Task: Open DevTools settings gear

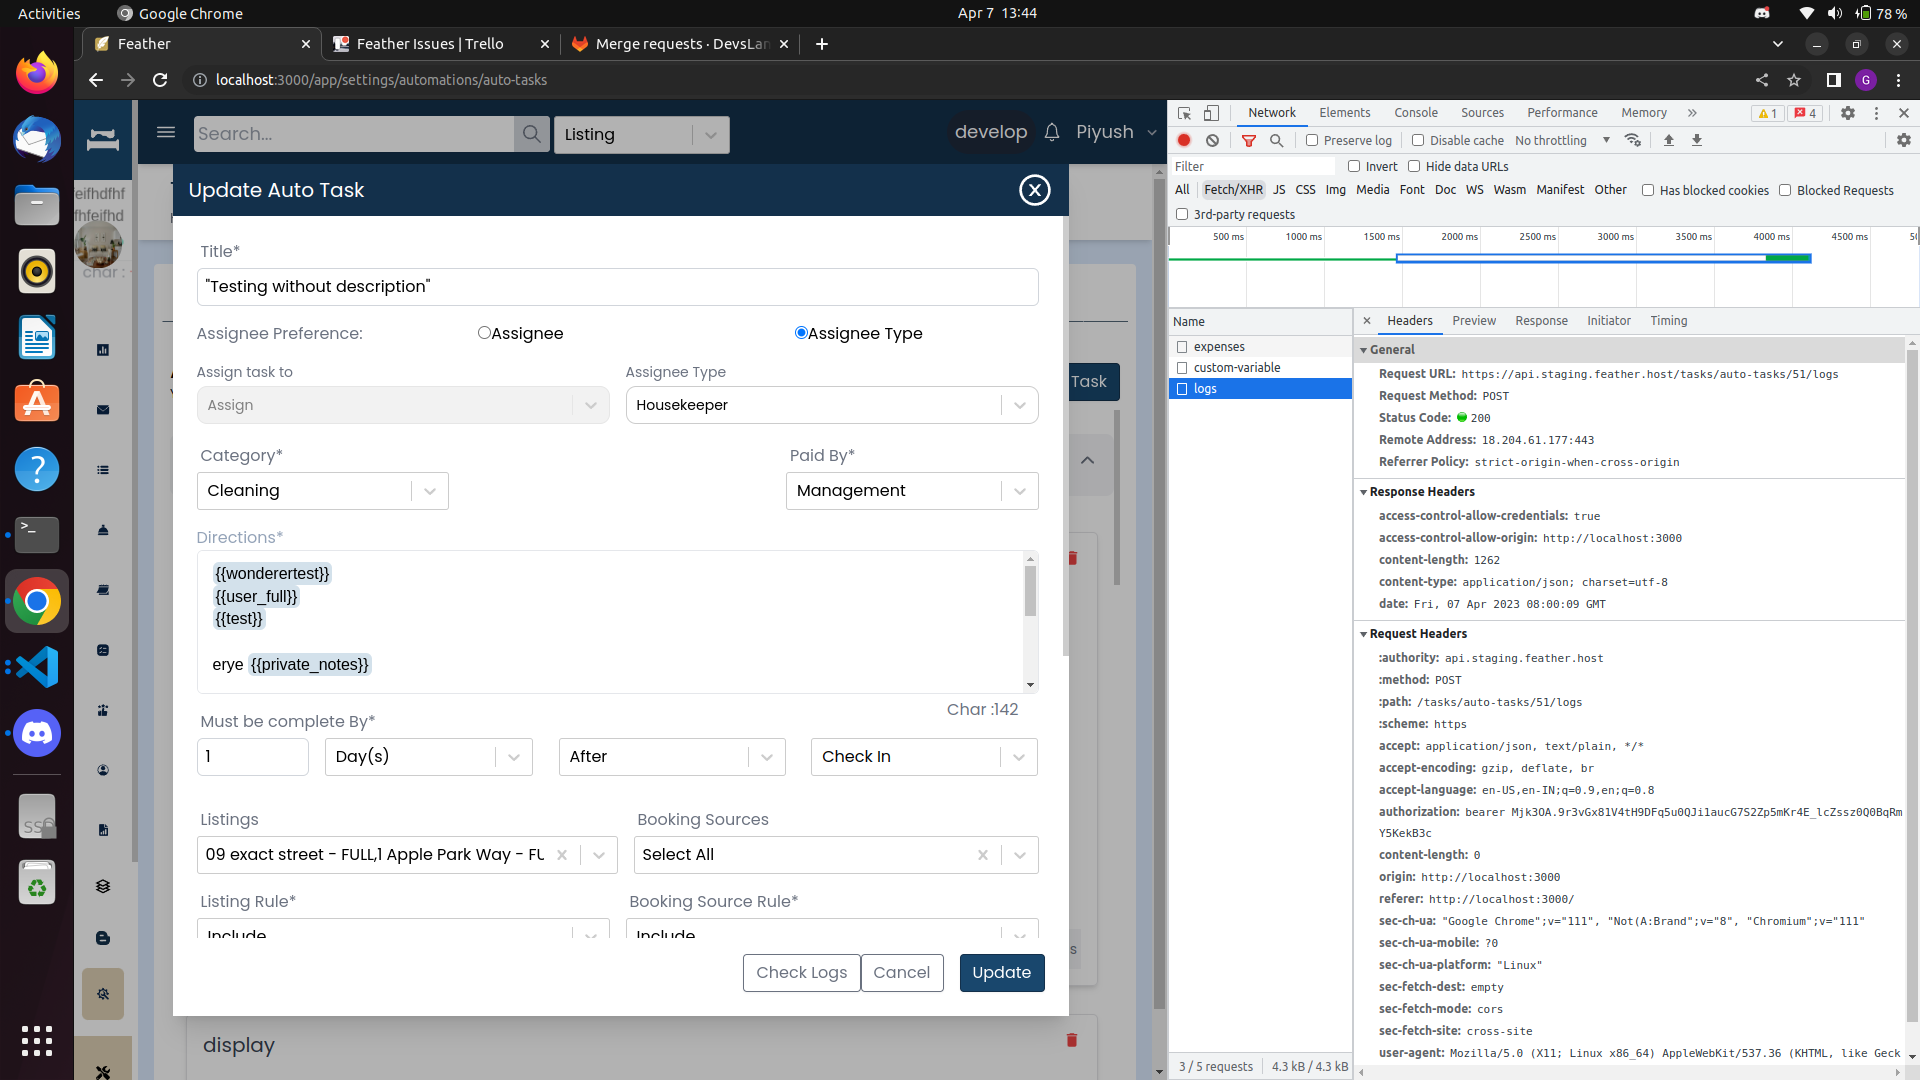Action: click(x=1848, y=113)
